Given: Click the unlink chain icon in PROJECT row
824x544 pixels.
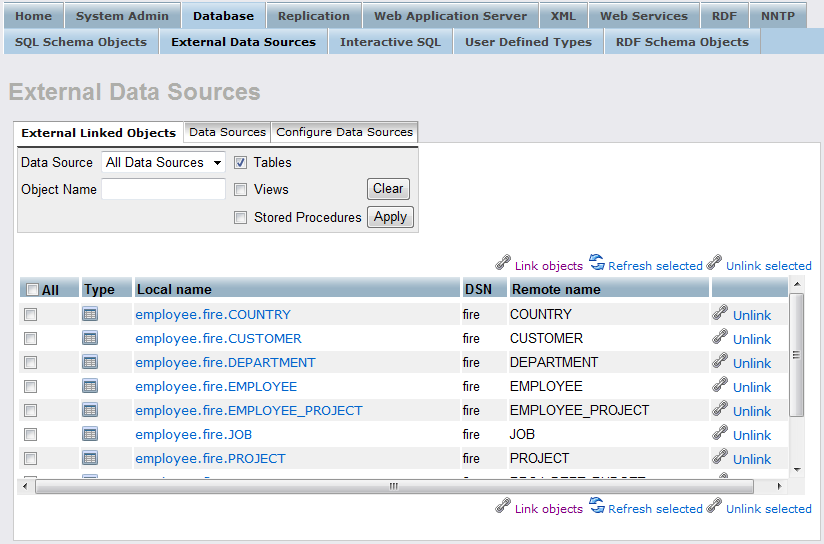Looking at the screenshot, I should (x=720, y=458).
